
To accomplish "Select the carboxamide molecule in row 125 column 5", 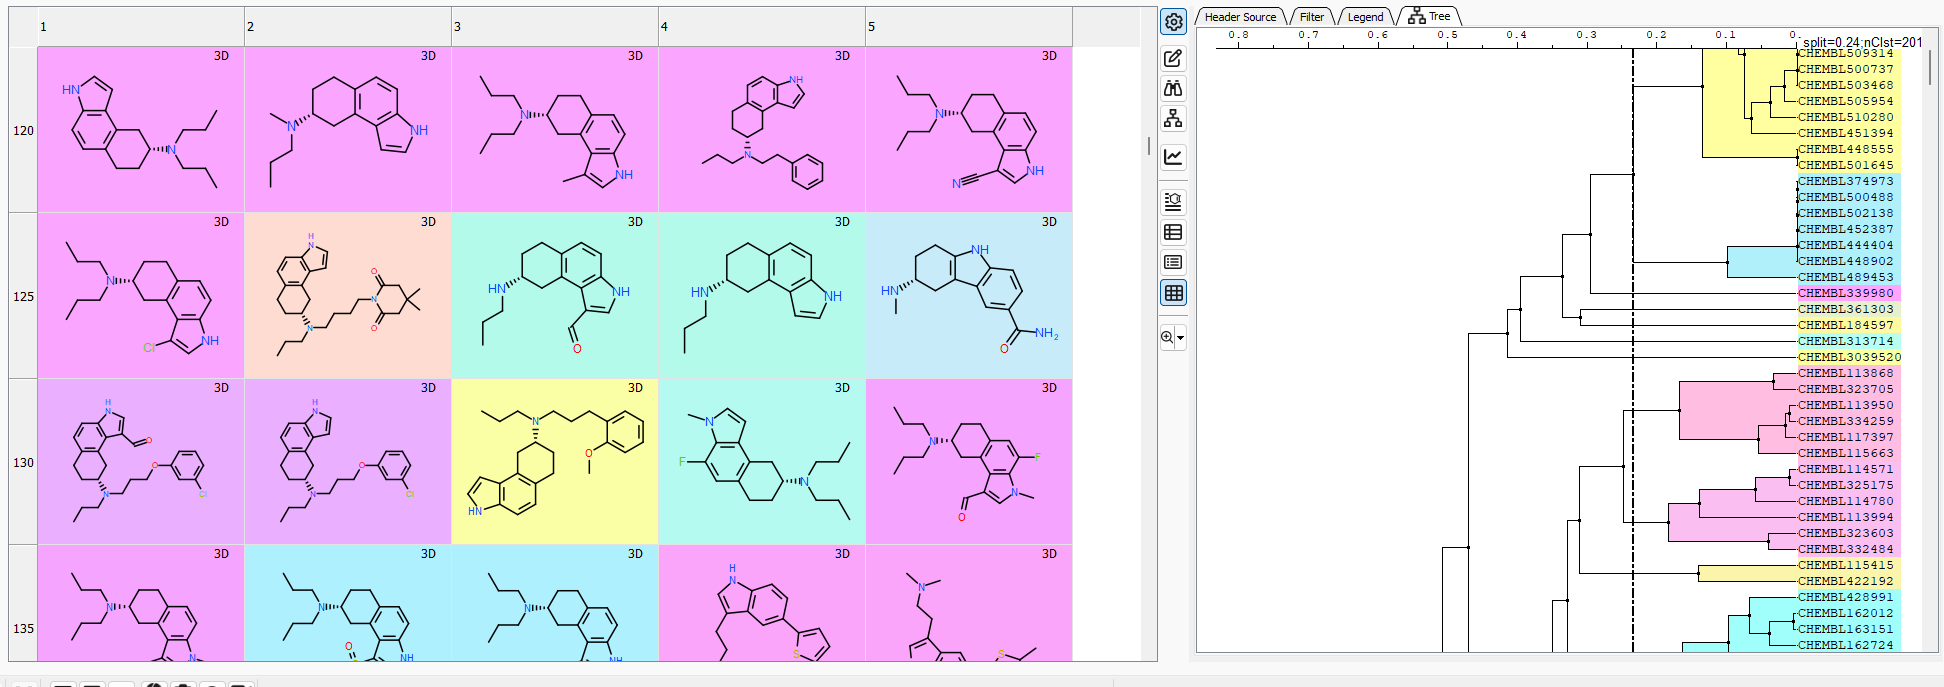I will point(969,296).
